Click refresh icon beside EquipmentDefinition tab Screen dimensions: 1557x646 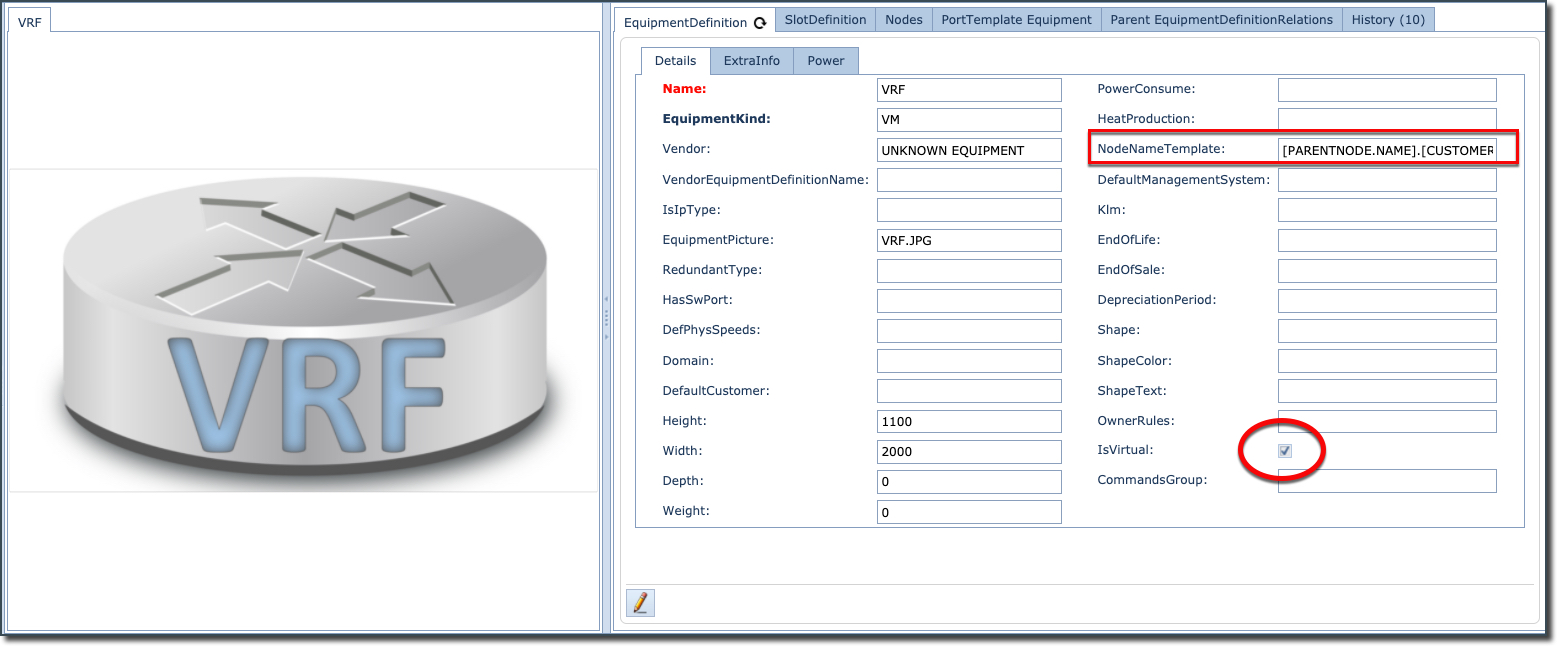(760, 22)
